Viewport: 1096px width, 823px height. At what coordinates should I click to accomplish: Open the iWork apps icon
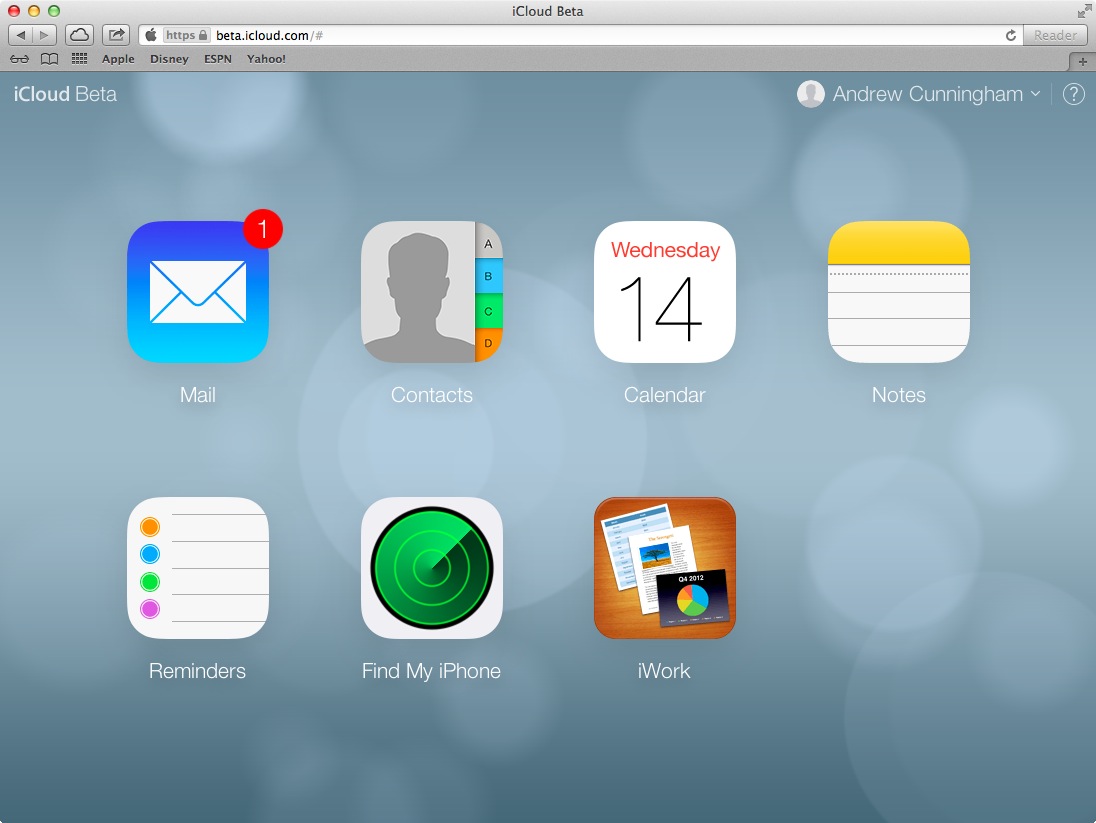click(x=664, y=568)
